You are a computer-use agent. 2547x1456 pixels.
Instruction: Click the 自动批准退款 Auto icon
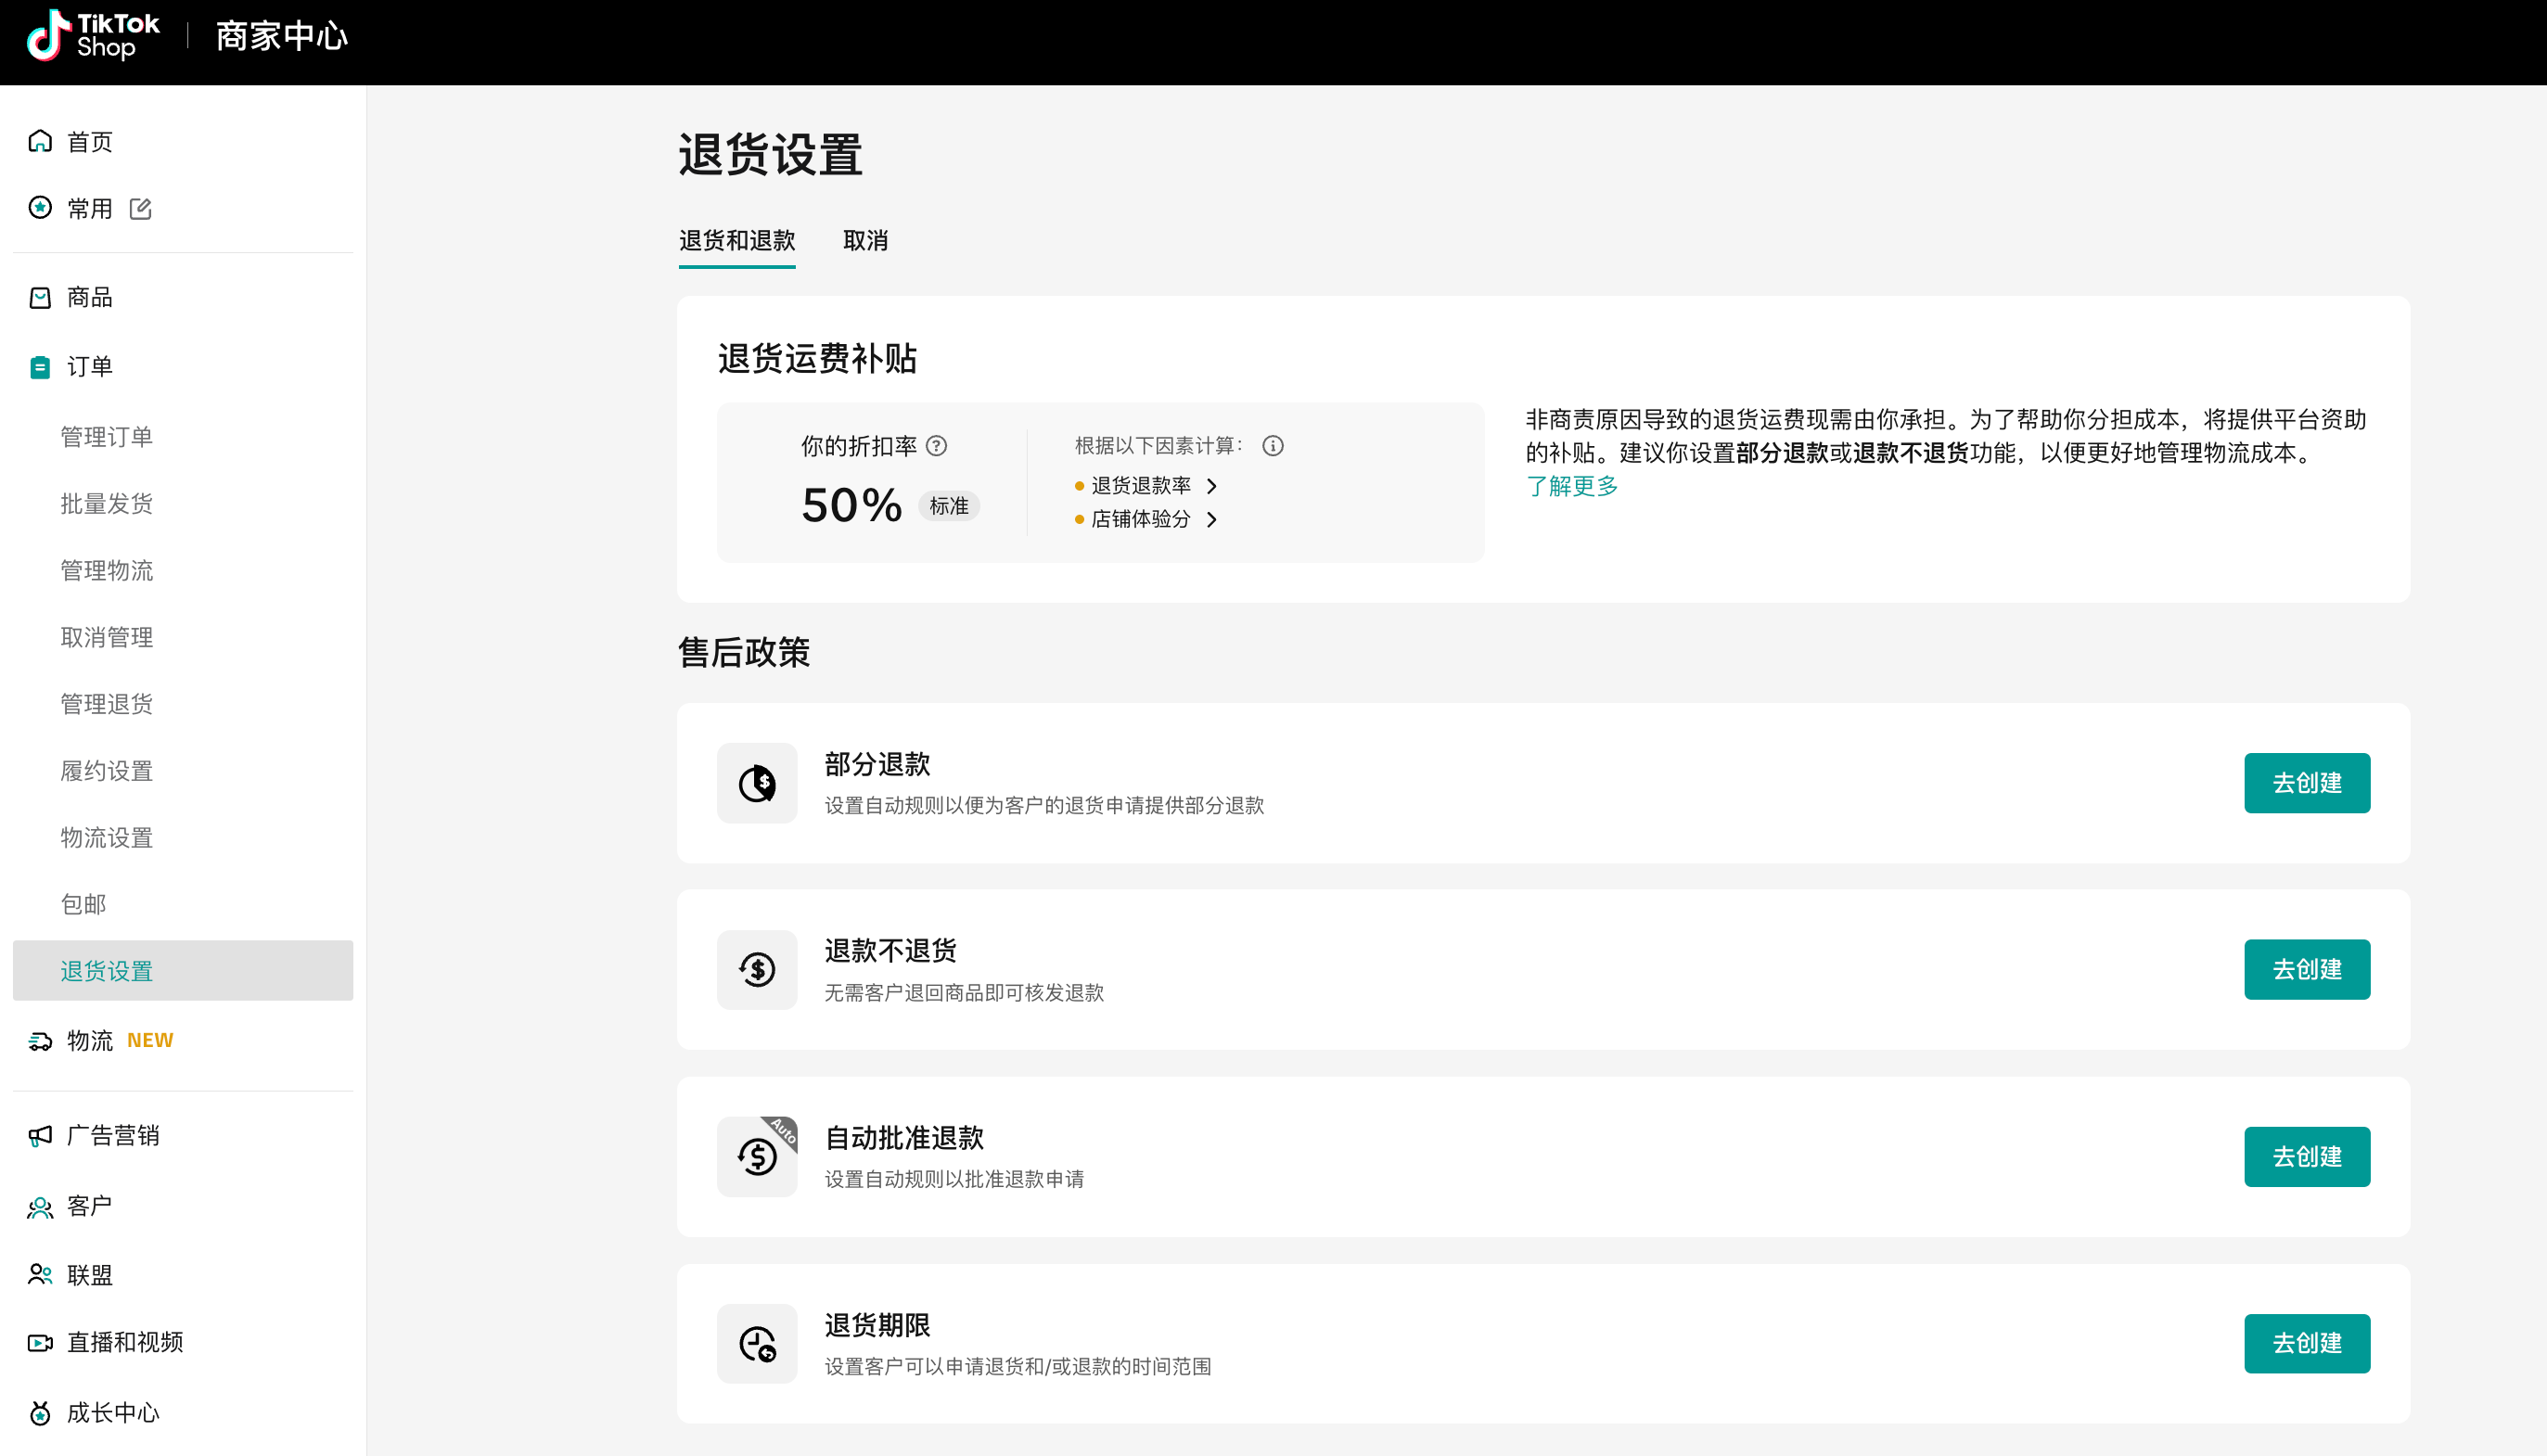click(757, 1157)
